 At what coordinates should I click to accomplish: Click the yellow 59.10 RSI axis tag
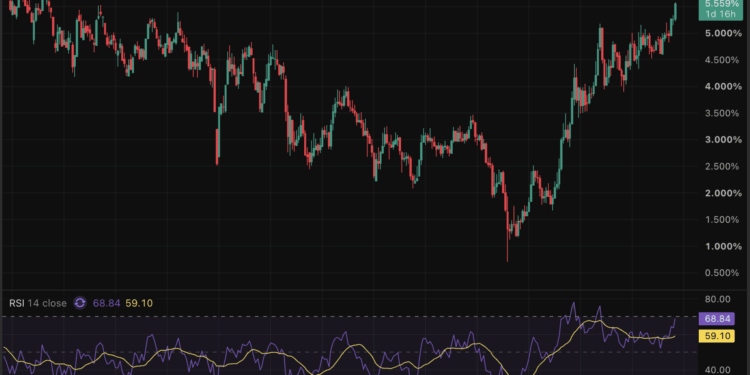click(x=717, y=336)
